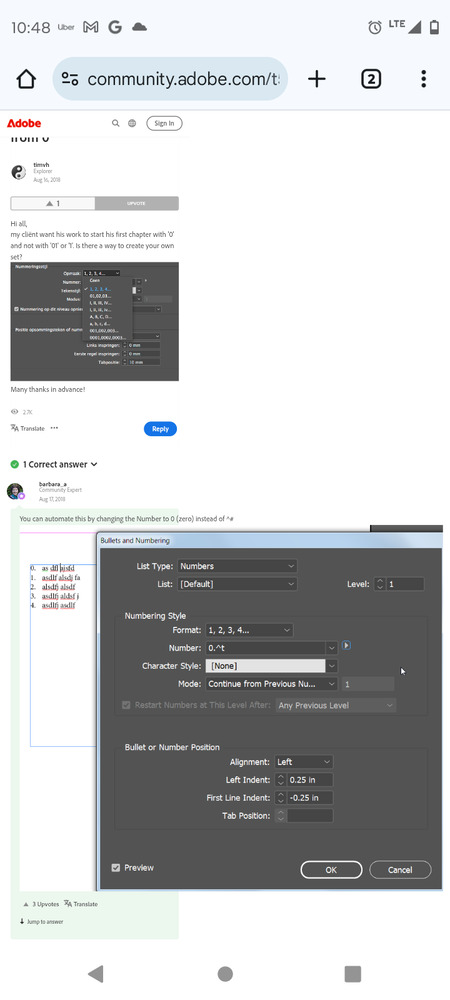
Task: Click the blue Reply button
Action: tap(160, 429)
